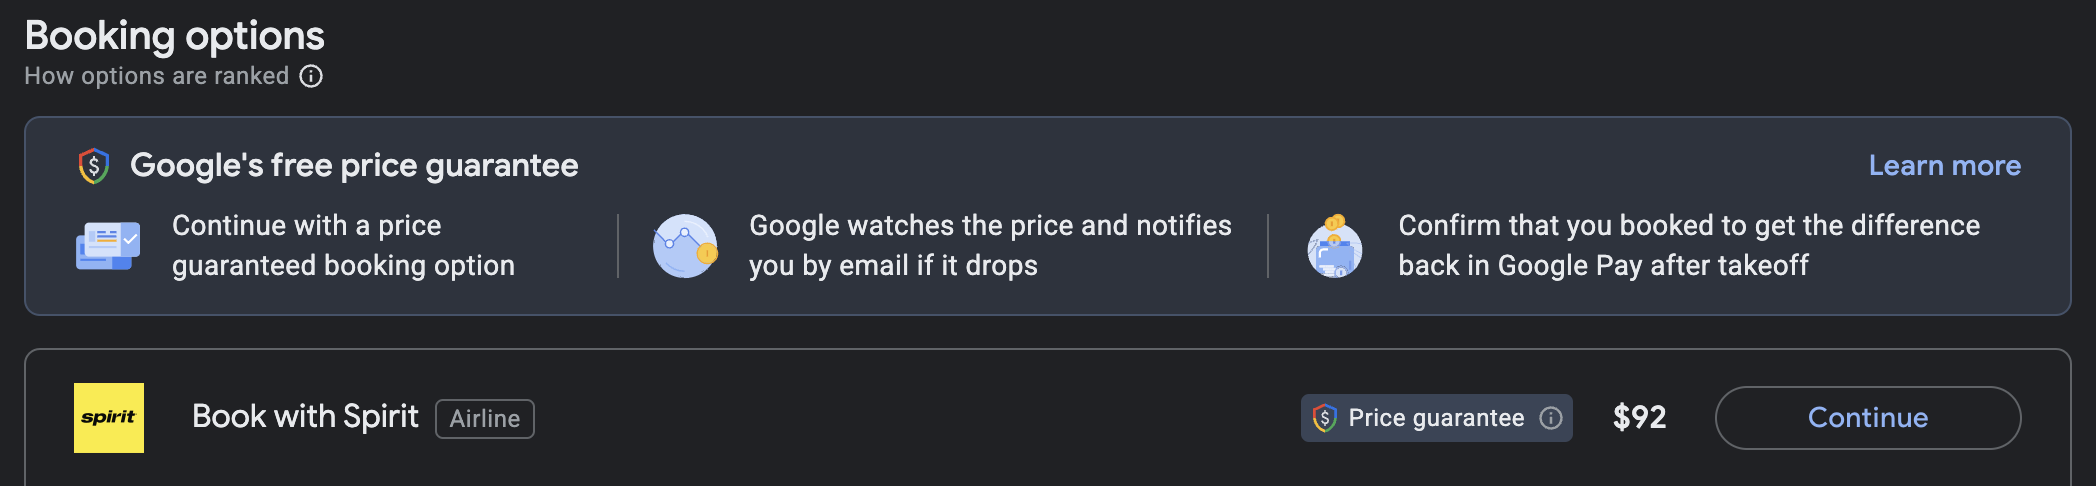The image size is (2096, 486).
Task: Click the How options are ranked text
Action: pyautogui.click(x=157, y=76)
